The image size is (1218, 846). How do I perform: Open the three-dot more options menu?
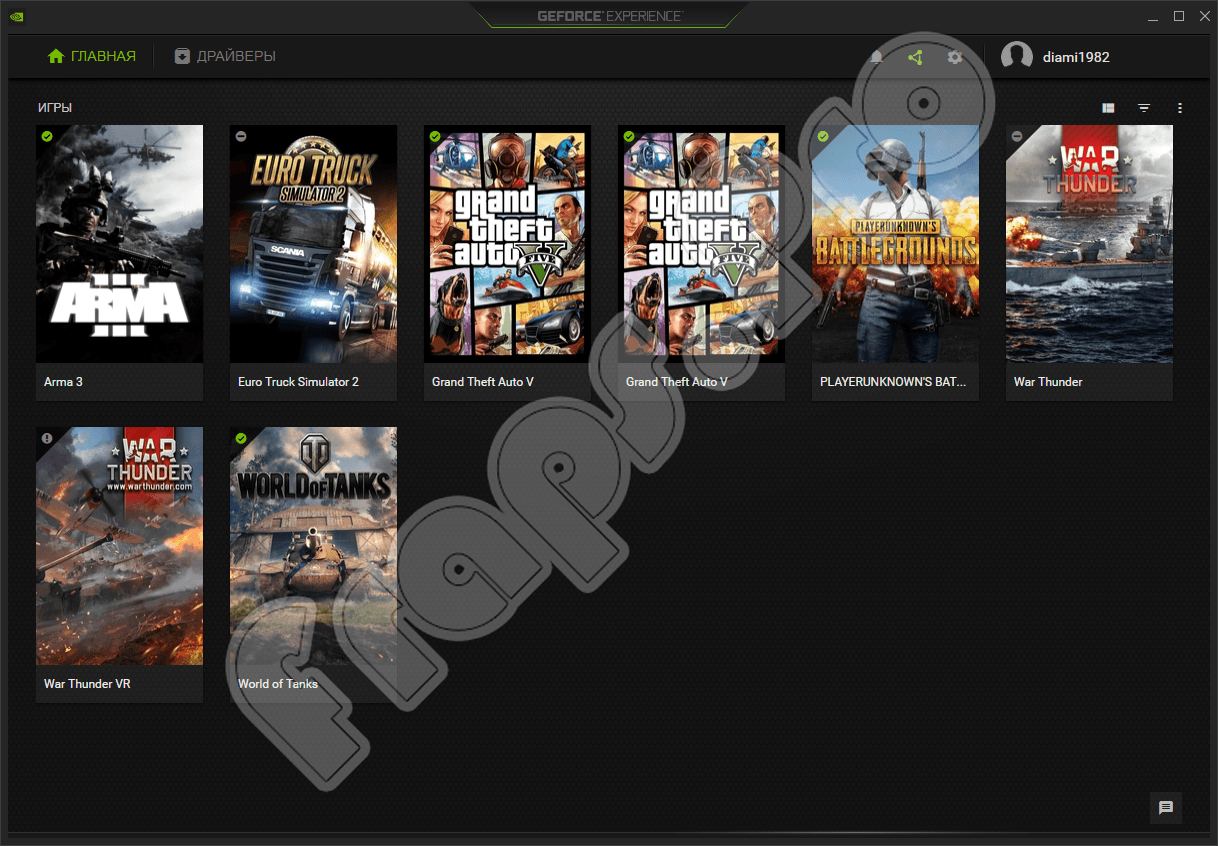tap(1180, 108)
